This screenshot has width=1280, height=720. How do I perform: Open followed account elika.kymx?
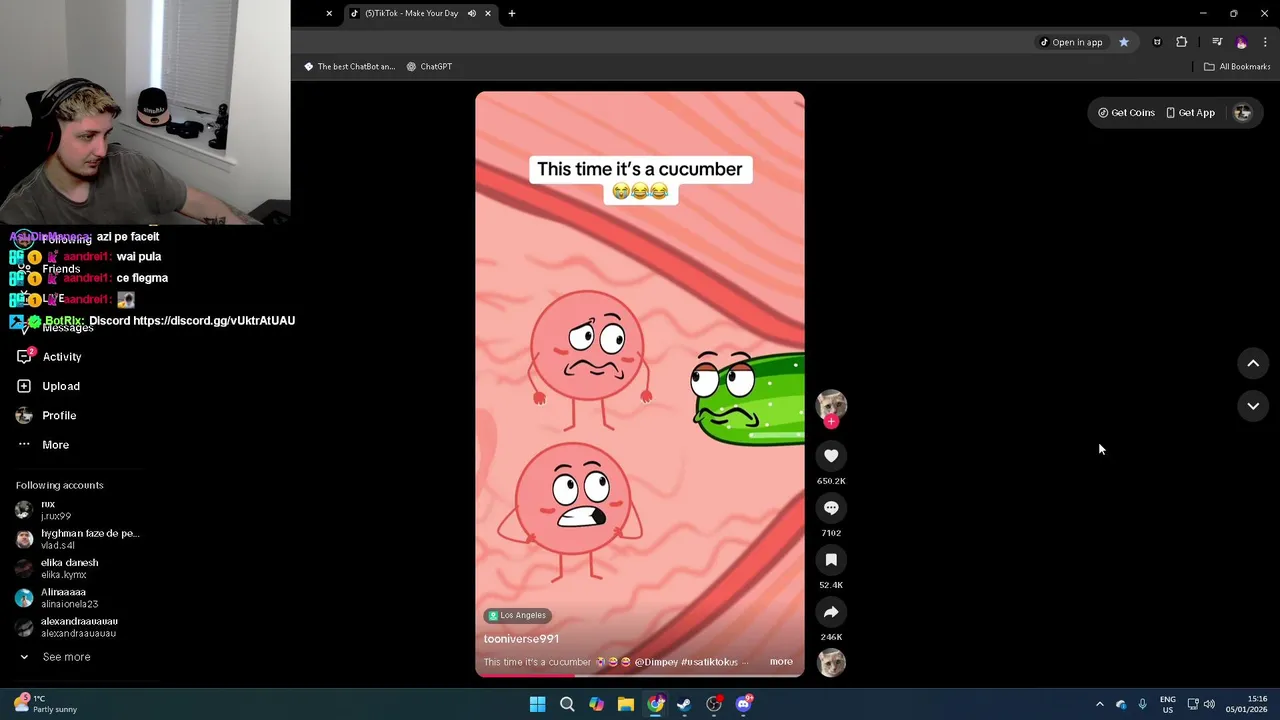[x=57, y=569]
